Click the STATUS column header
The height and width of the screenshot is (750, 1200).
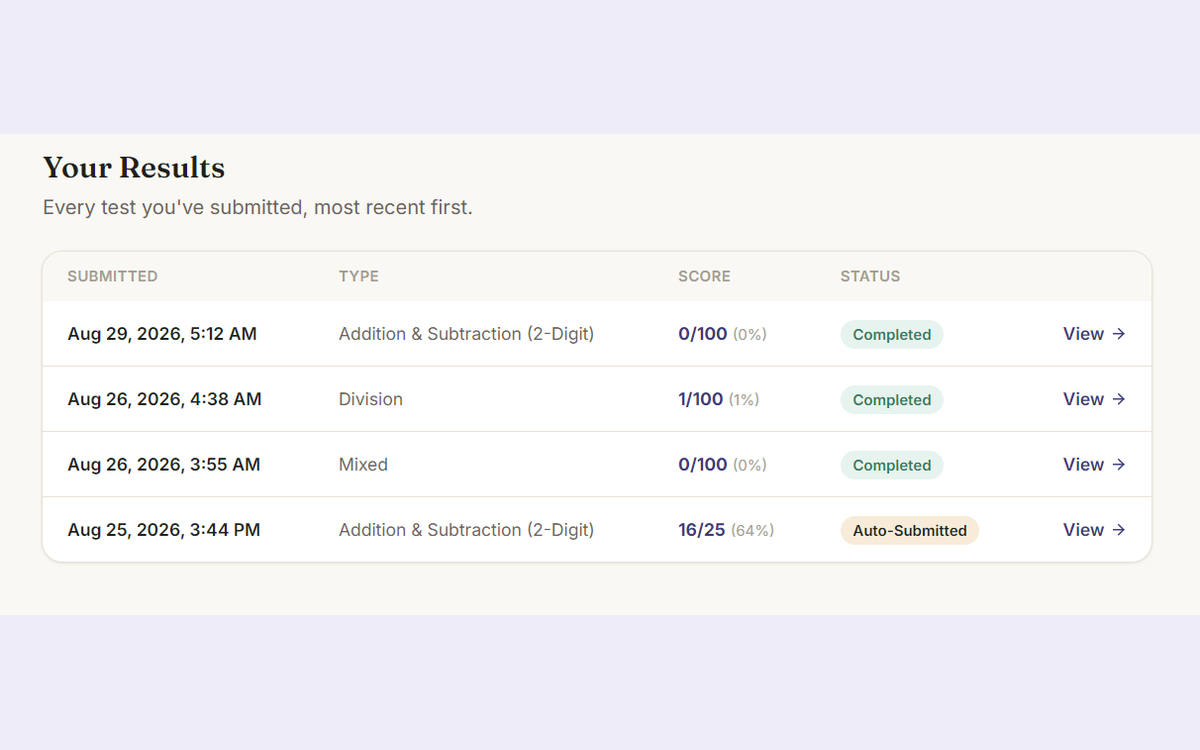[x=870, y=276]
